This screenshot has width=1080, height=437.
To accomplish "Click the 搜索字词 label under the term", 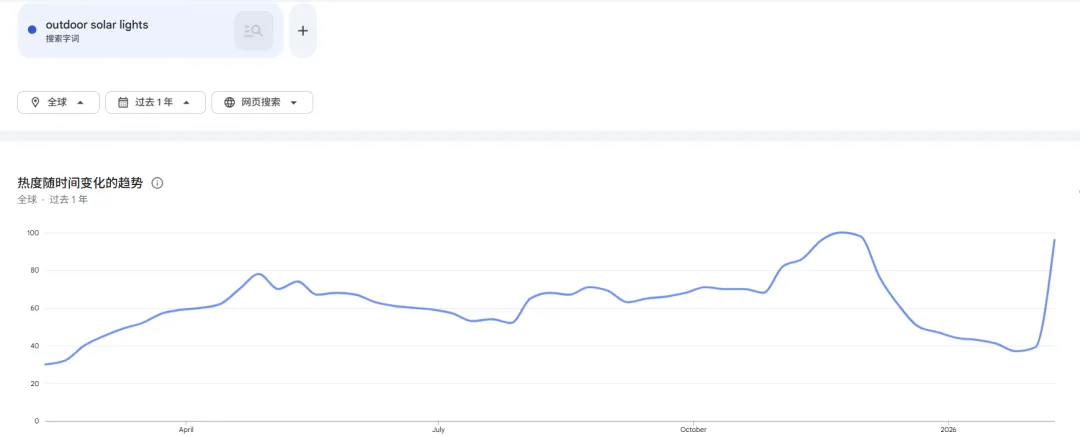I will (x=62, y=39).
